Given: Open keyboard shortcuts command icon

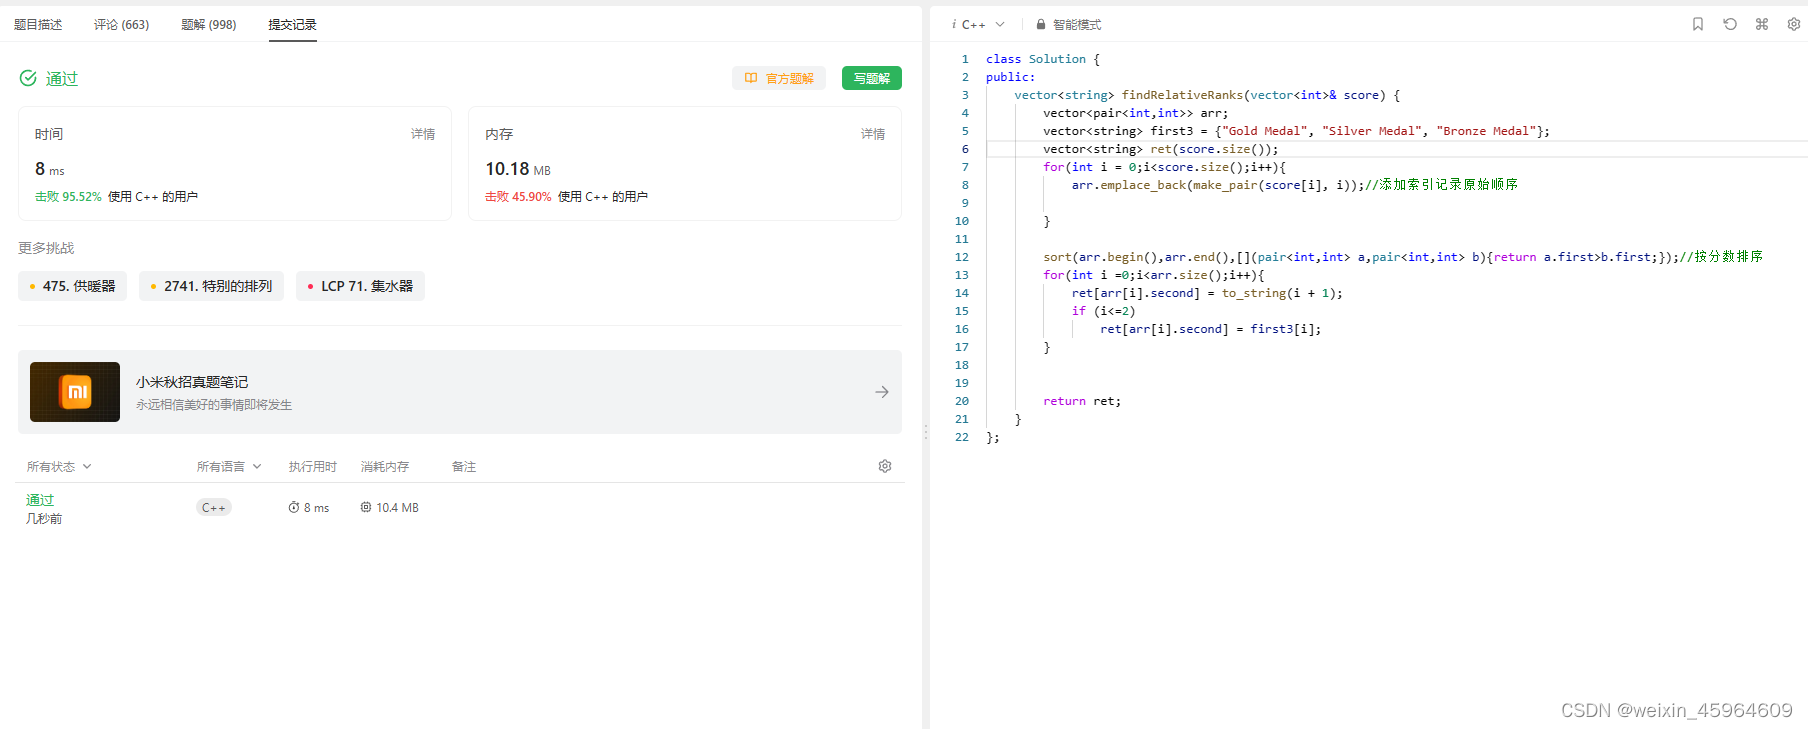Looking at the screenshot, I should (1762, 24).
